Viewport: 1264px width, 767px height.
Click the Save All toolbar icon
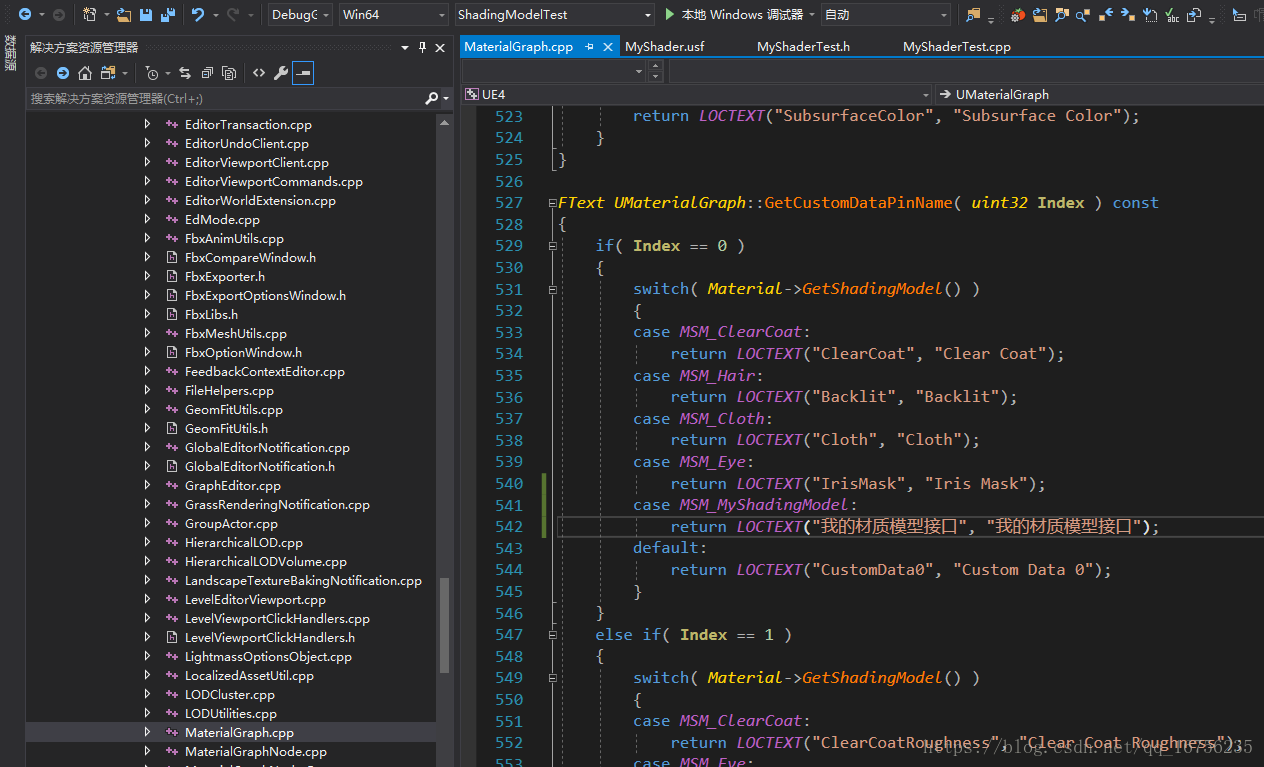pos(168,15)
